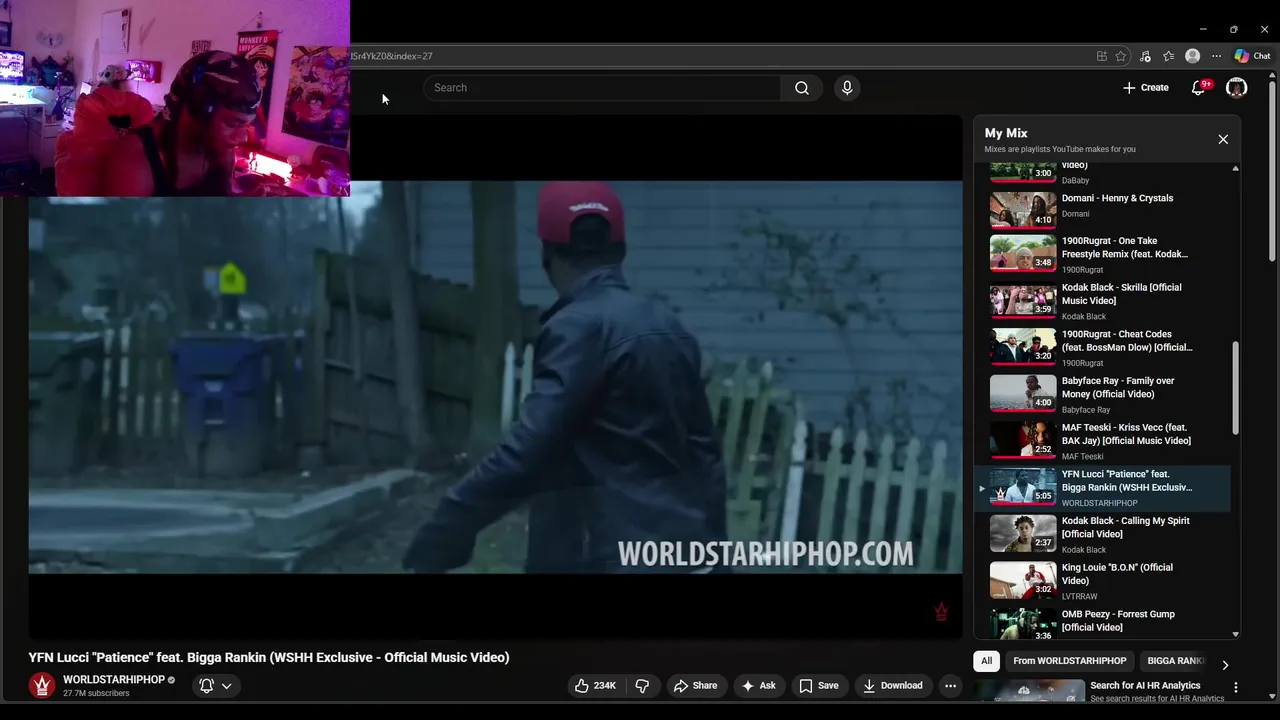
Task: Play 1900Rugrat - Cheat Codes video
Action: pyautogui.click(x=1102, y=348)
